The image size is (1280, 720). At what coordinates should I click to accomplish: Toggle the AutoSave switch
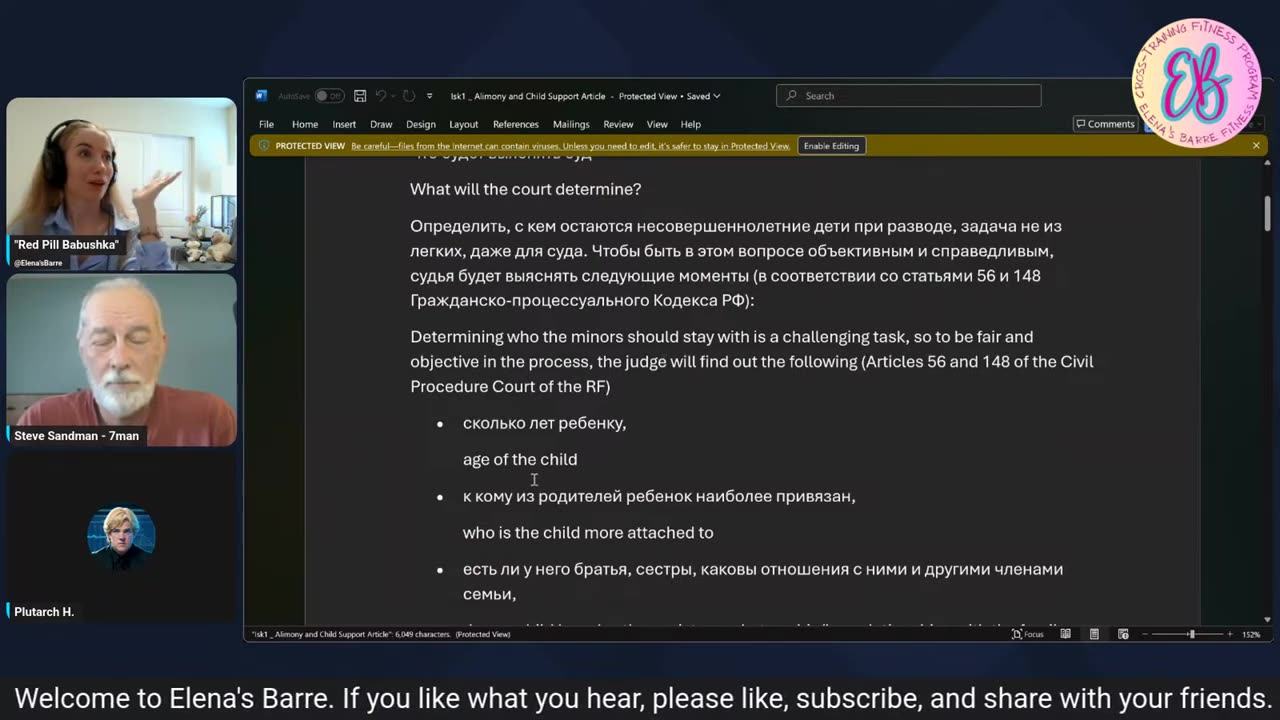click(x=329, y=96)
